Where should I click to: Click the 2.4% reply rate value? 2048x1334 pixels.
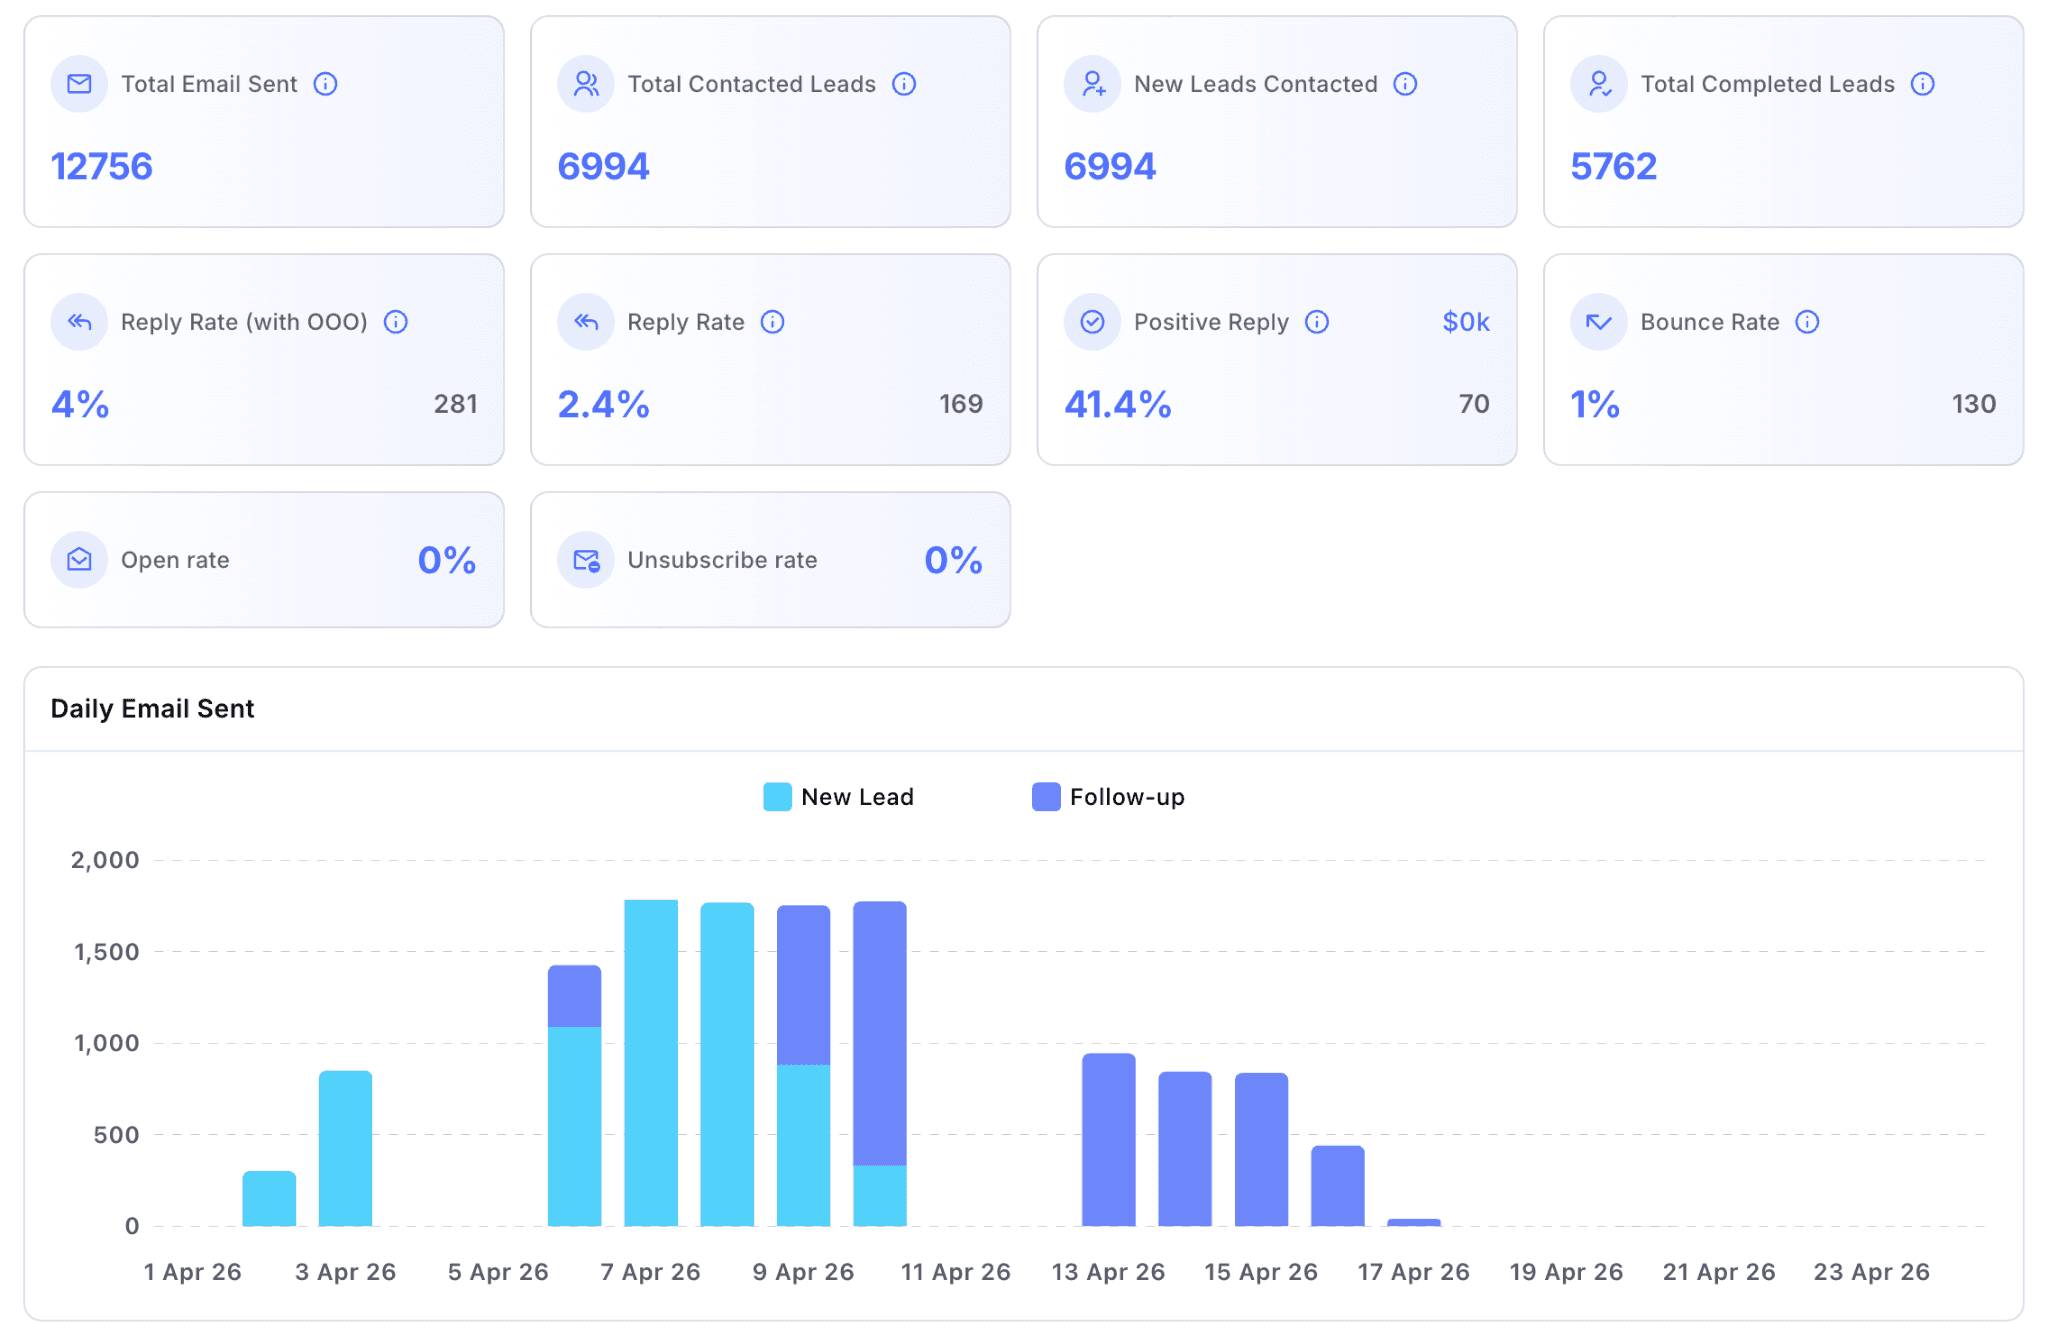tap(603, 404)
